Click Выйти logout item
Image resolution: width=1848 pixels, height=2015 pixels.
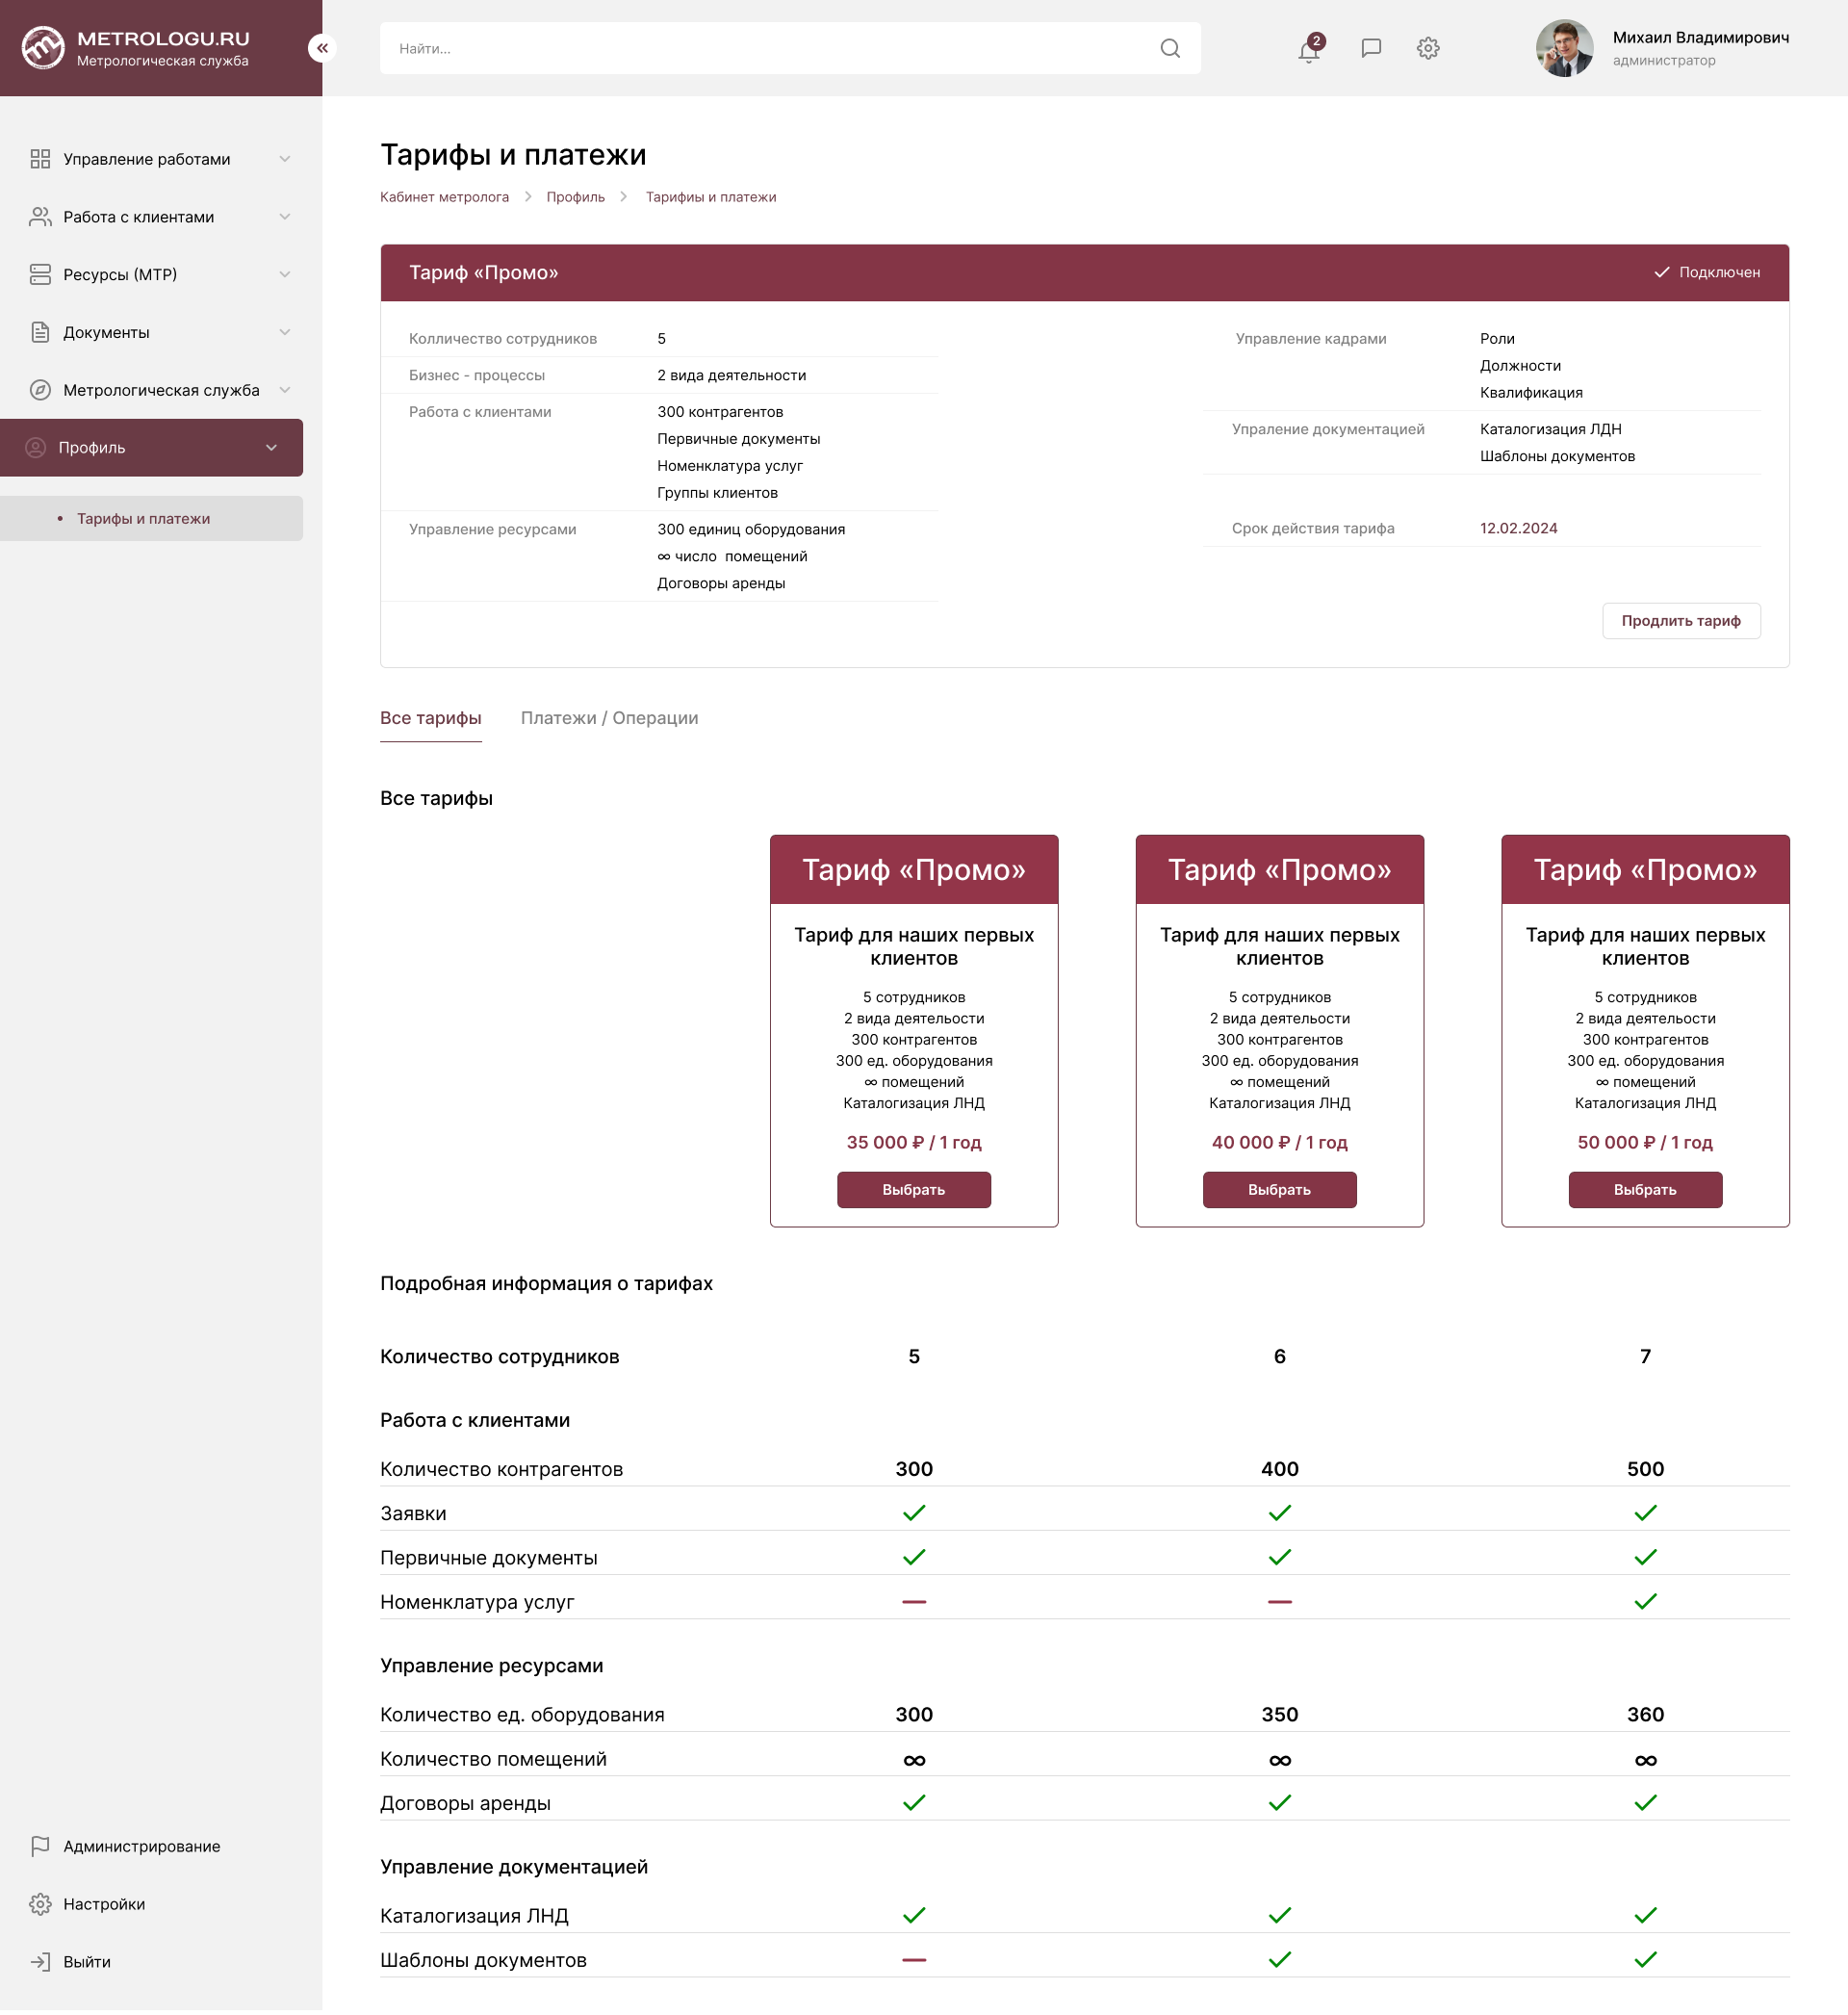[87, 1961]
